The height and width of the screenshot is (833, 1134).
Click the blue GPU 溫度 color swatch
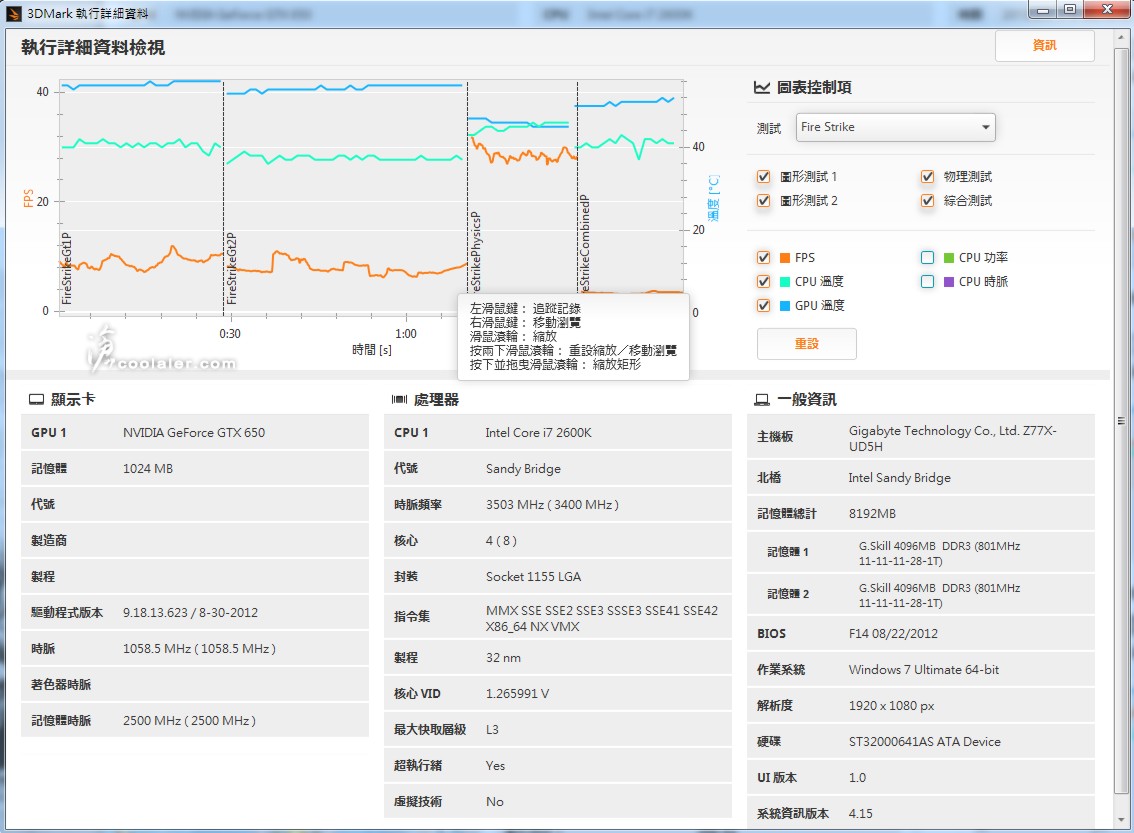tap(785, 306)
